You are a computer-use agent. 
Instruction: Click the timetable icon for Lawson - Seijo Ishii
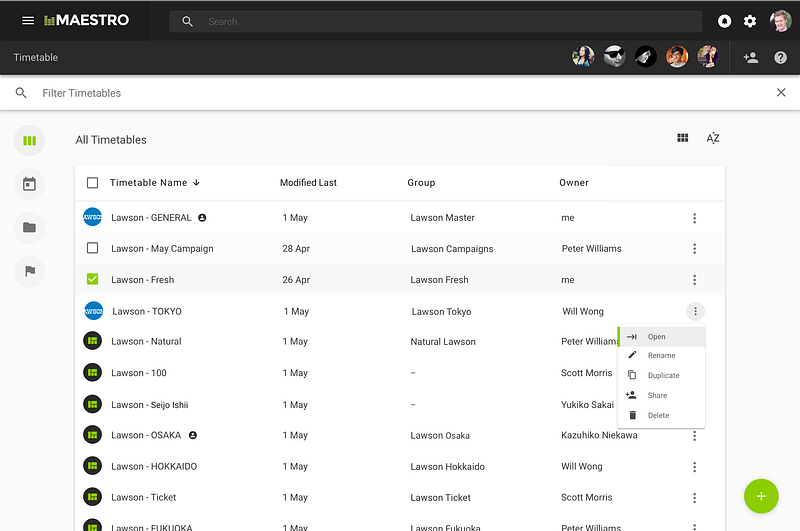coord(92,404)
